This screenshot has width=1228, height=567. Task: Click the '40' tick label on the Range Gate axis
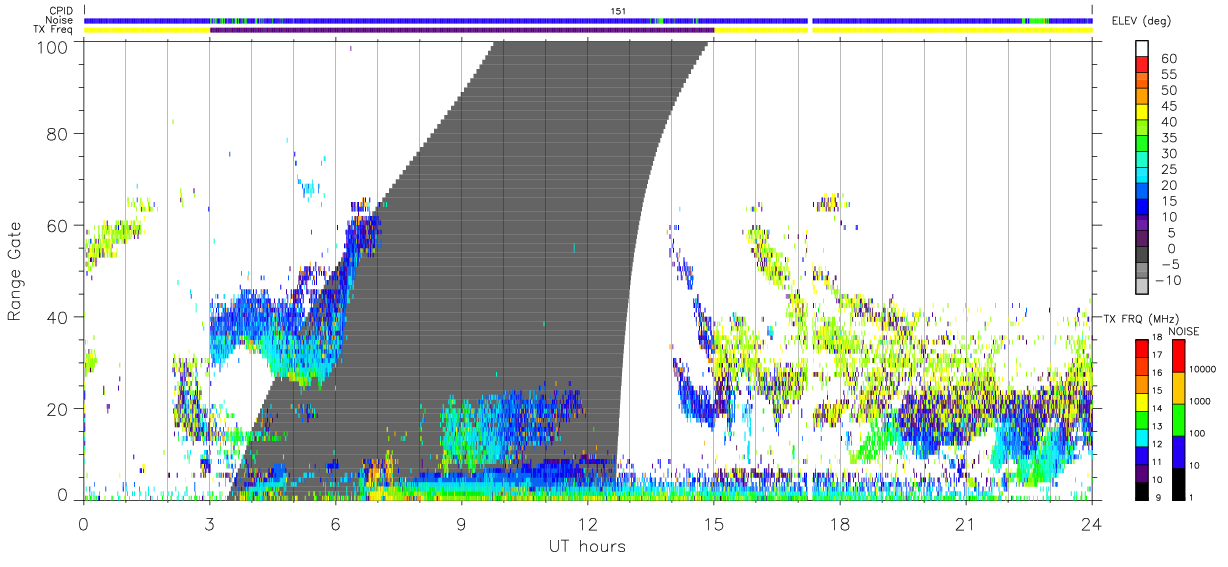point(60,317)
